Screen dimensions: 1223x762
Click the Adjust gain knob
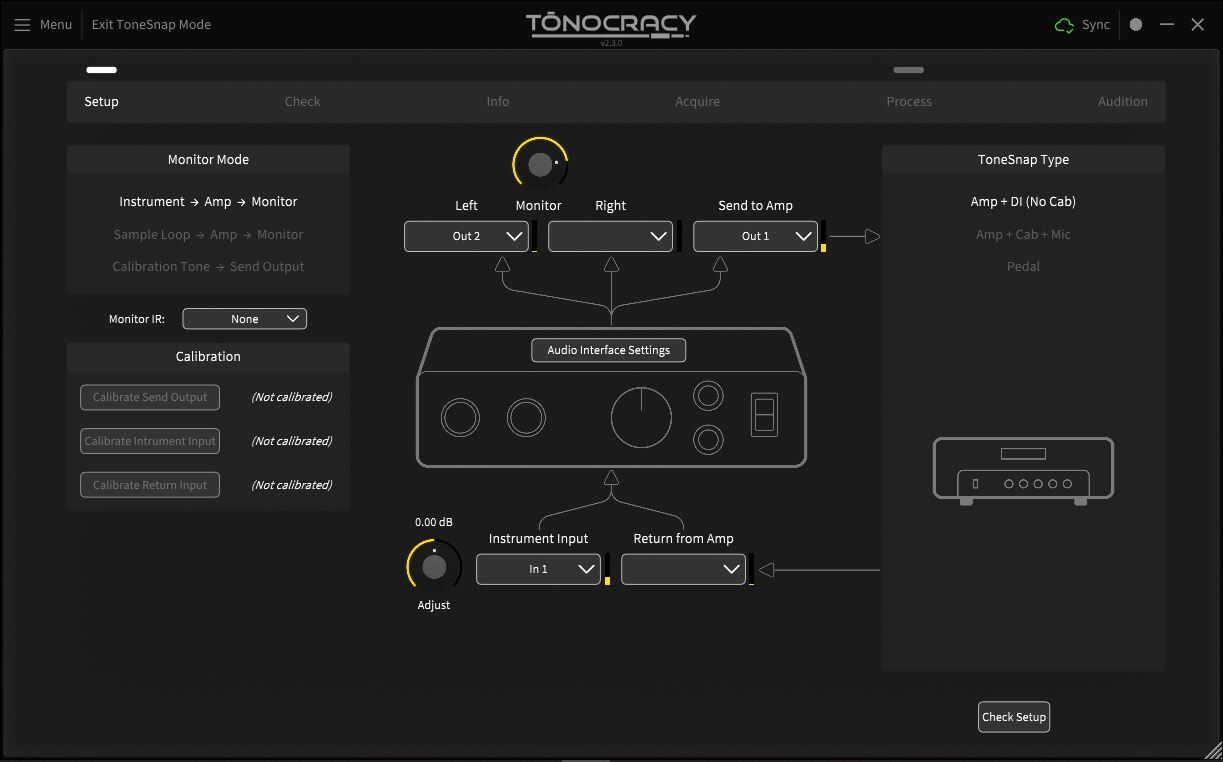(434, 567)
